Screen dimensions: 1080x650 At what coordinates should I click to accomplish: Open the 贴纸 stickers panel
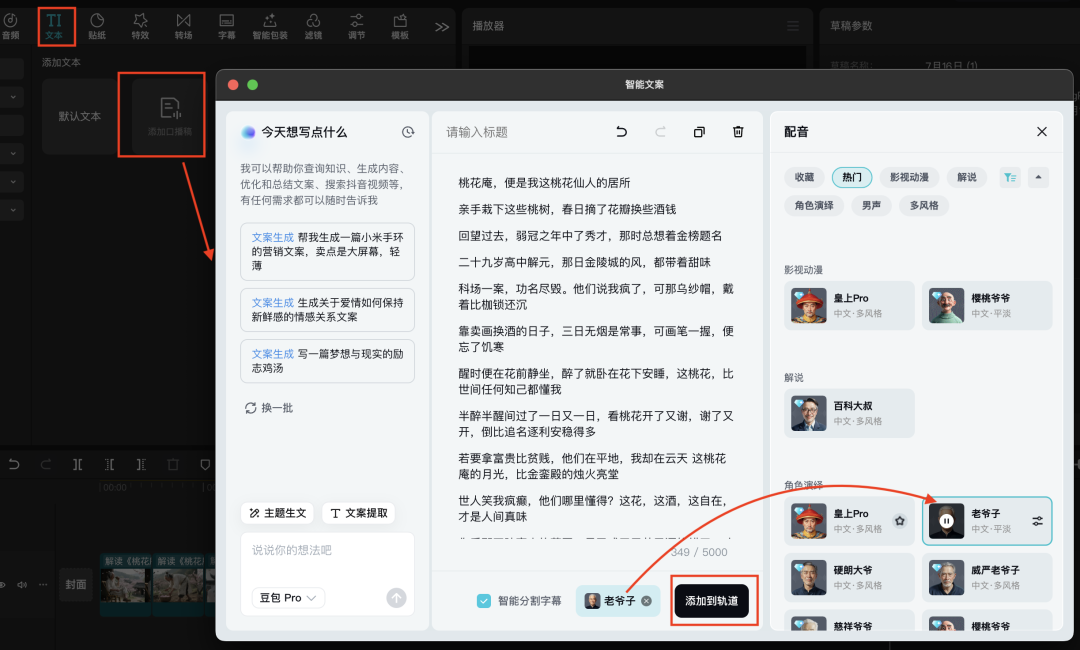point(97,27)
